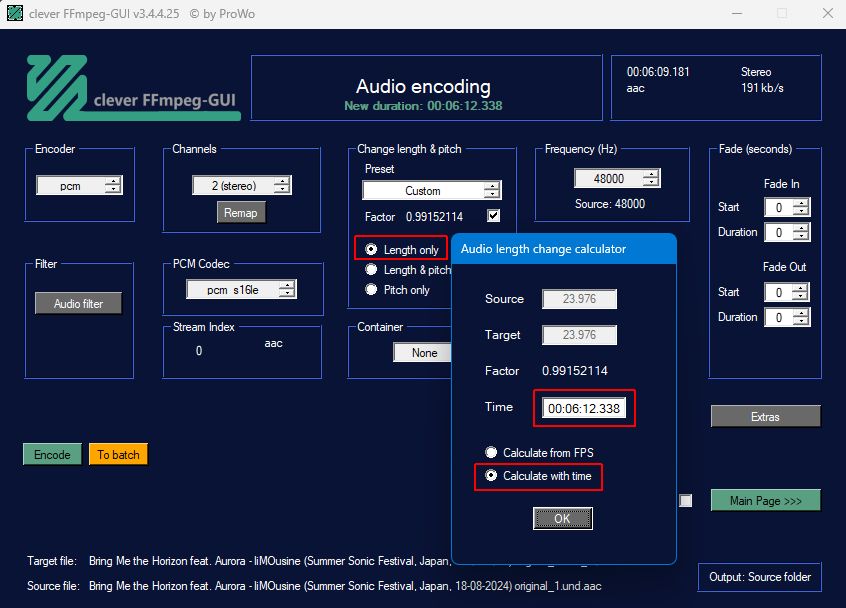Minimize the clever FFmpeg-GUI window

pyautogui.click(x=738, y=13)
